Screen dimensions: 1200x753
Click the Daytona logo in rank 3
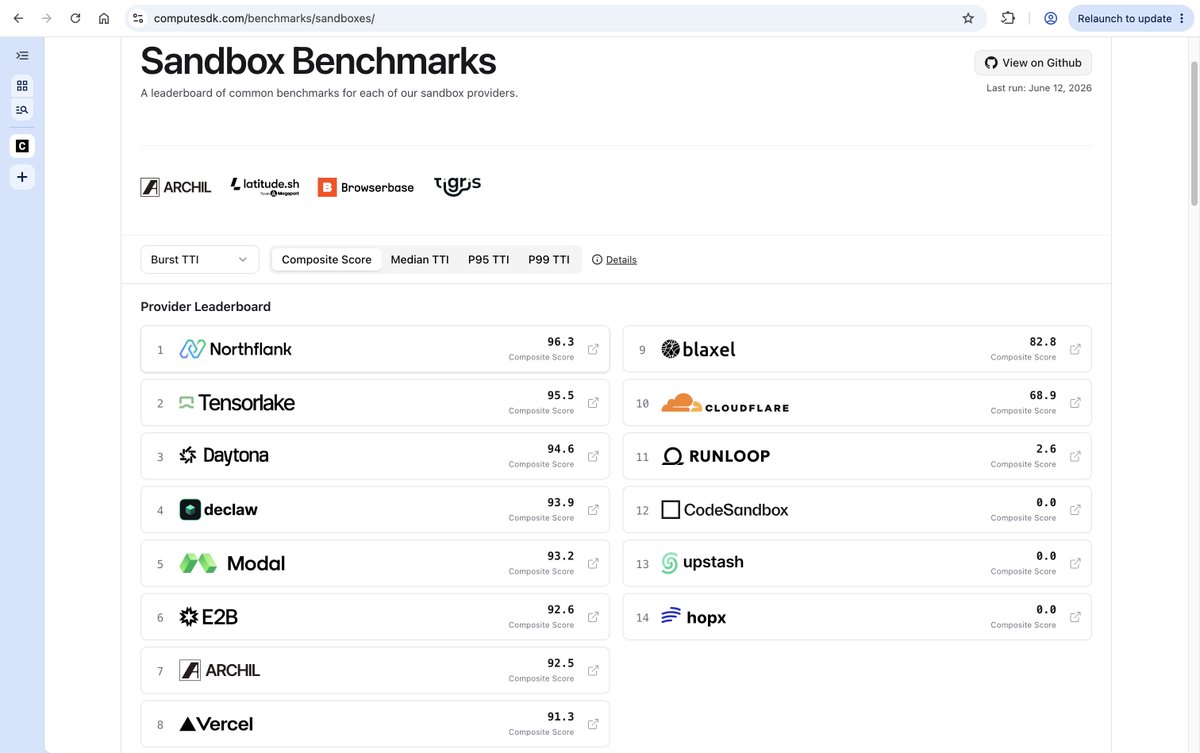tap(224, 456)
